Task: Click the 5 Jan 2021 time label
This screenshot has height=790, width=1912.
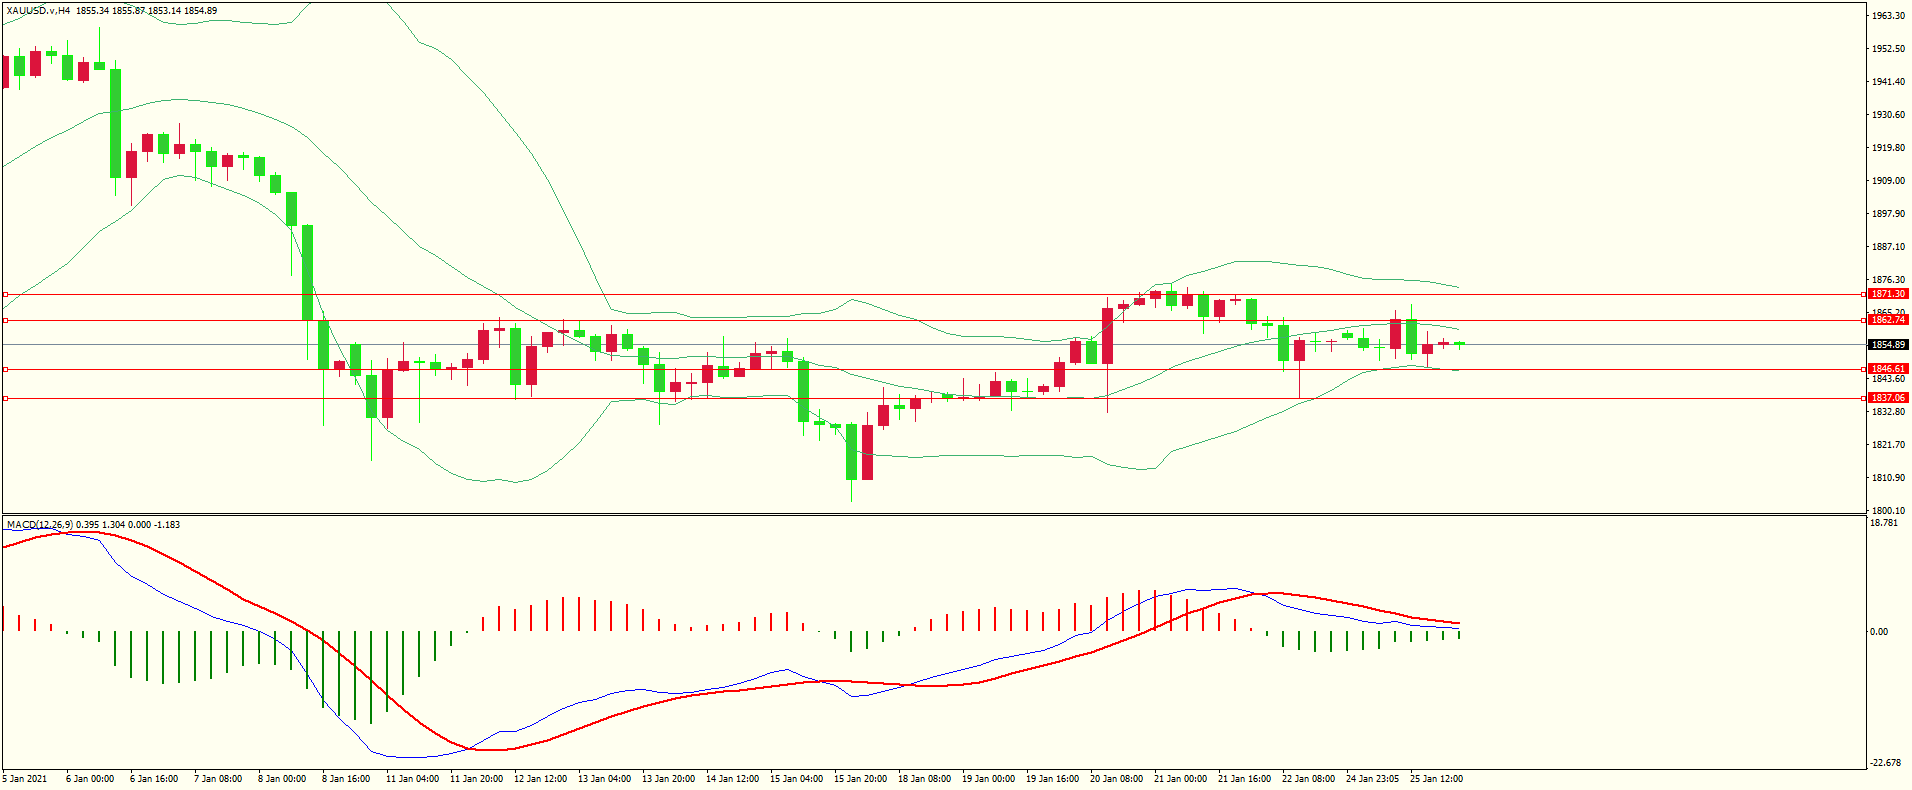Action: pyautogui.click(x=25, y=779)
